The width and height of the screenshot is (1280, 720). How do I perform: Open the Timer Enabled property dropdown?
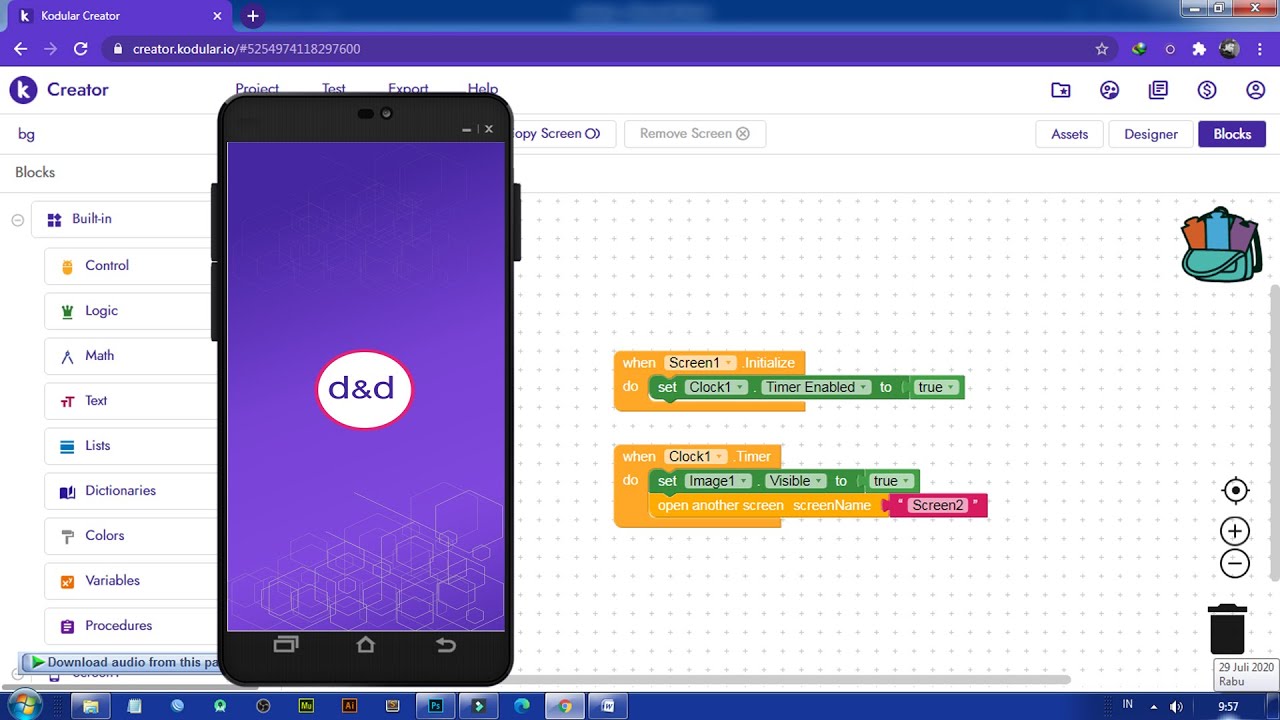(x=816, y=387)
